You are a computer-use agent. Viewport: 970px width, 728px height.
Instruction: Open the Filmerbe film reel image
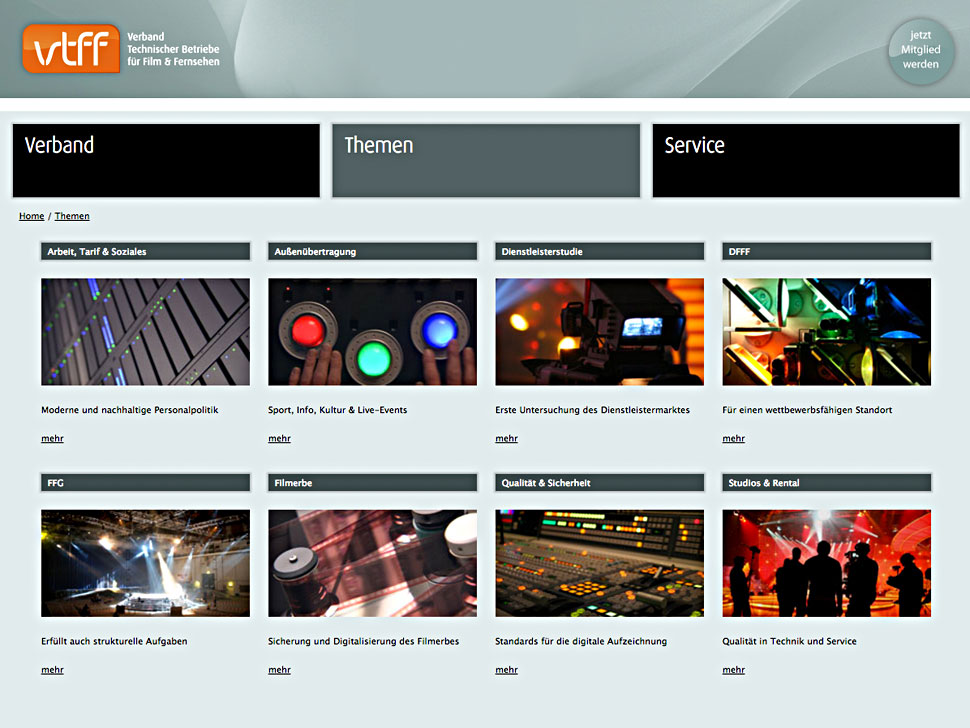point(372,563)
